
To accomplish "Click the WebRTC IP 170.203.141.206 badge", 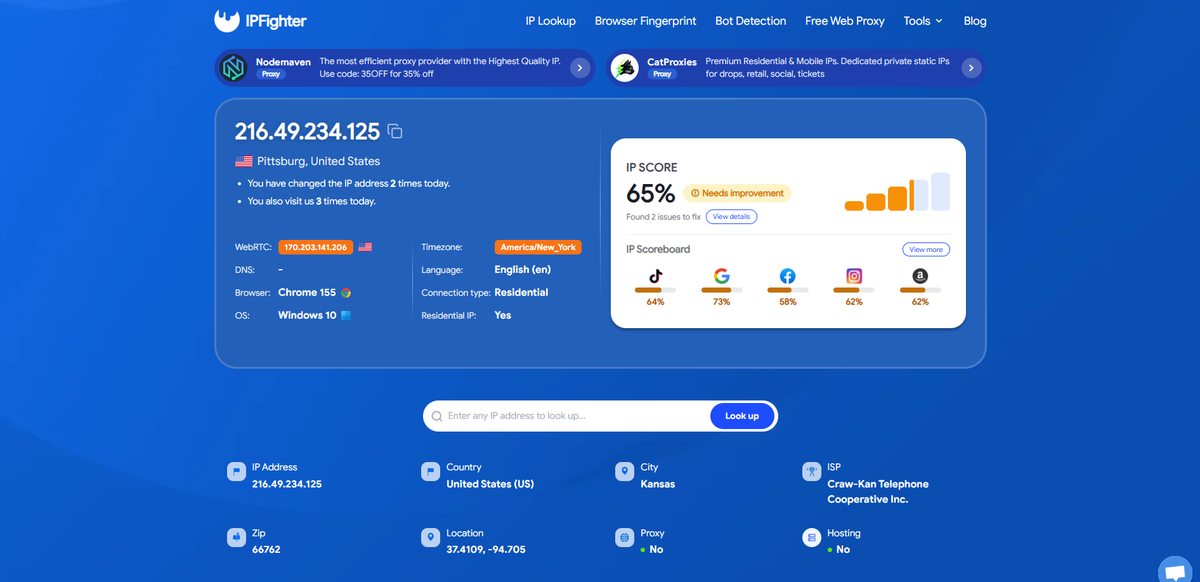I will pyautogui.click(x=316, y=247).
